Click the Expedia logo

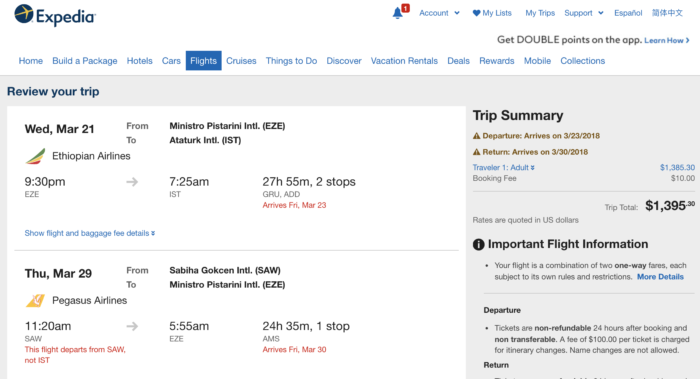(55, 16)
